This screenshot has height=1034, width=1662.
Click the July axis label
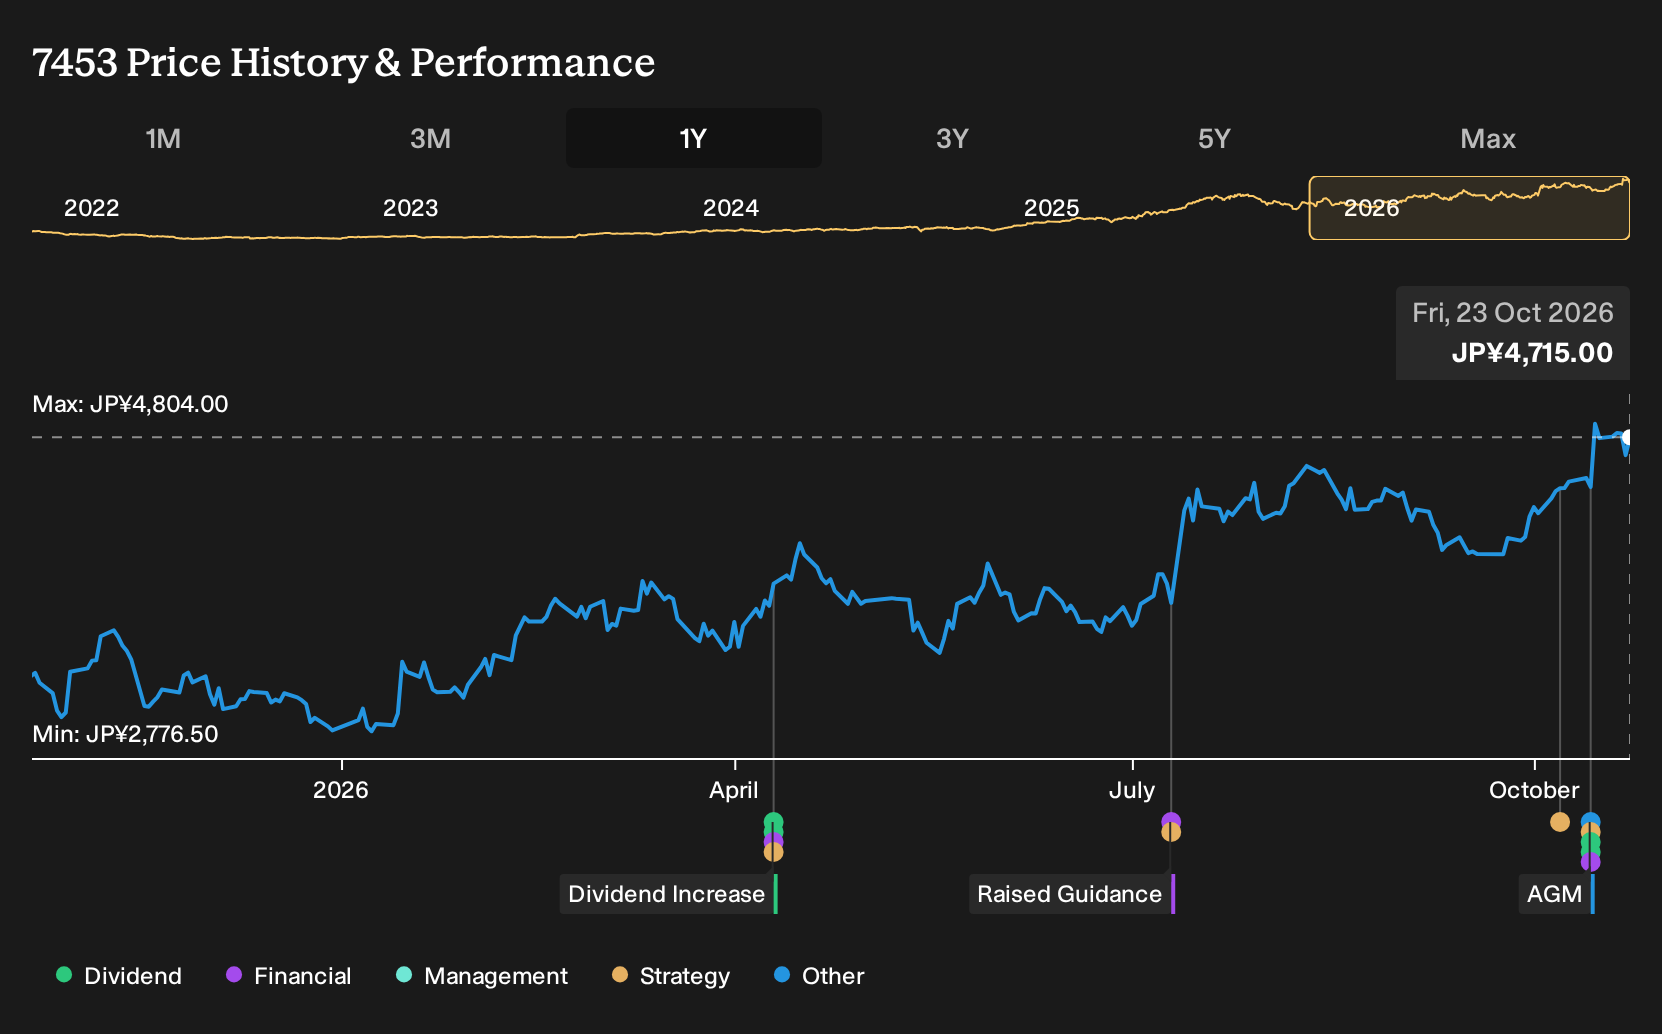pyautogui.click(x=1132, y=790)
